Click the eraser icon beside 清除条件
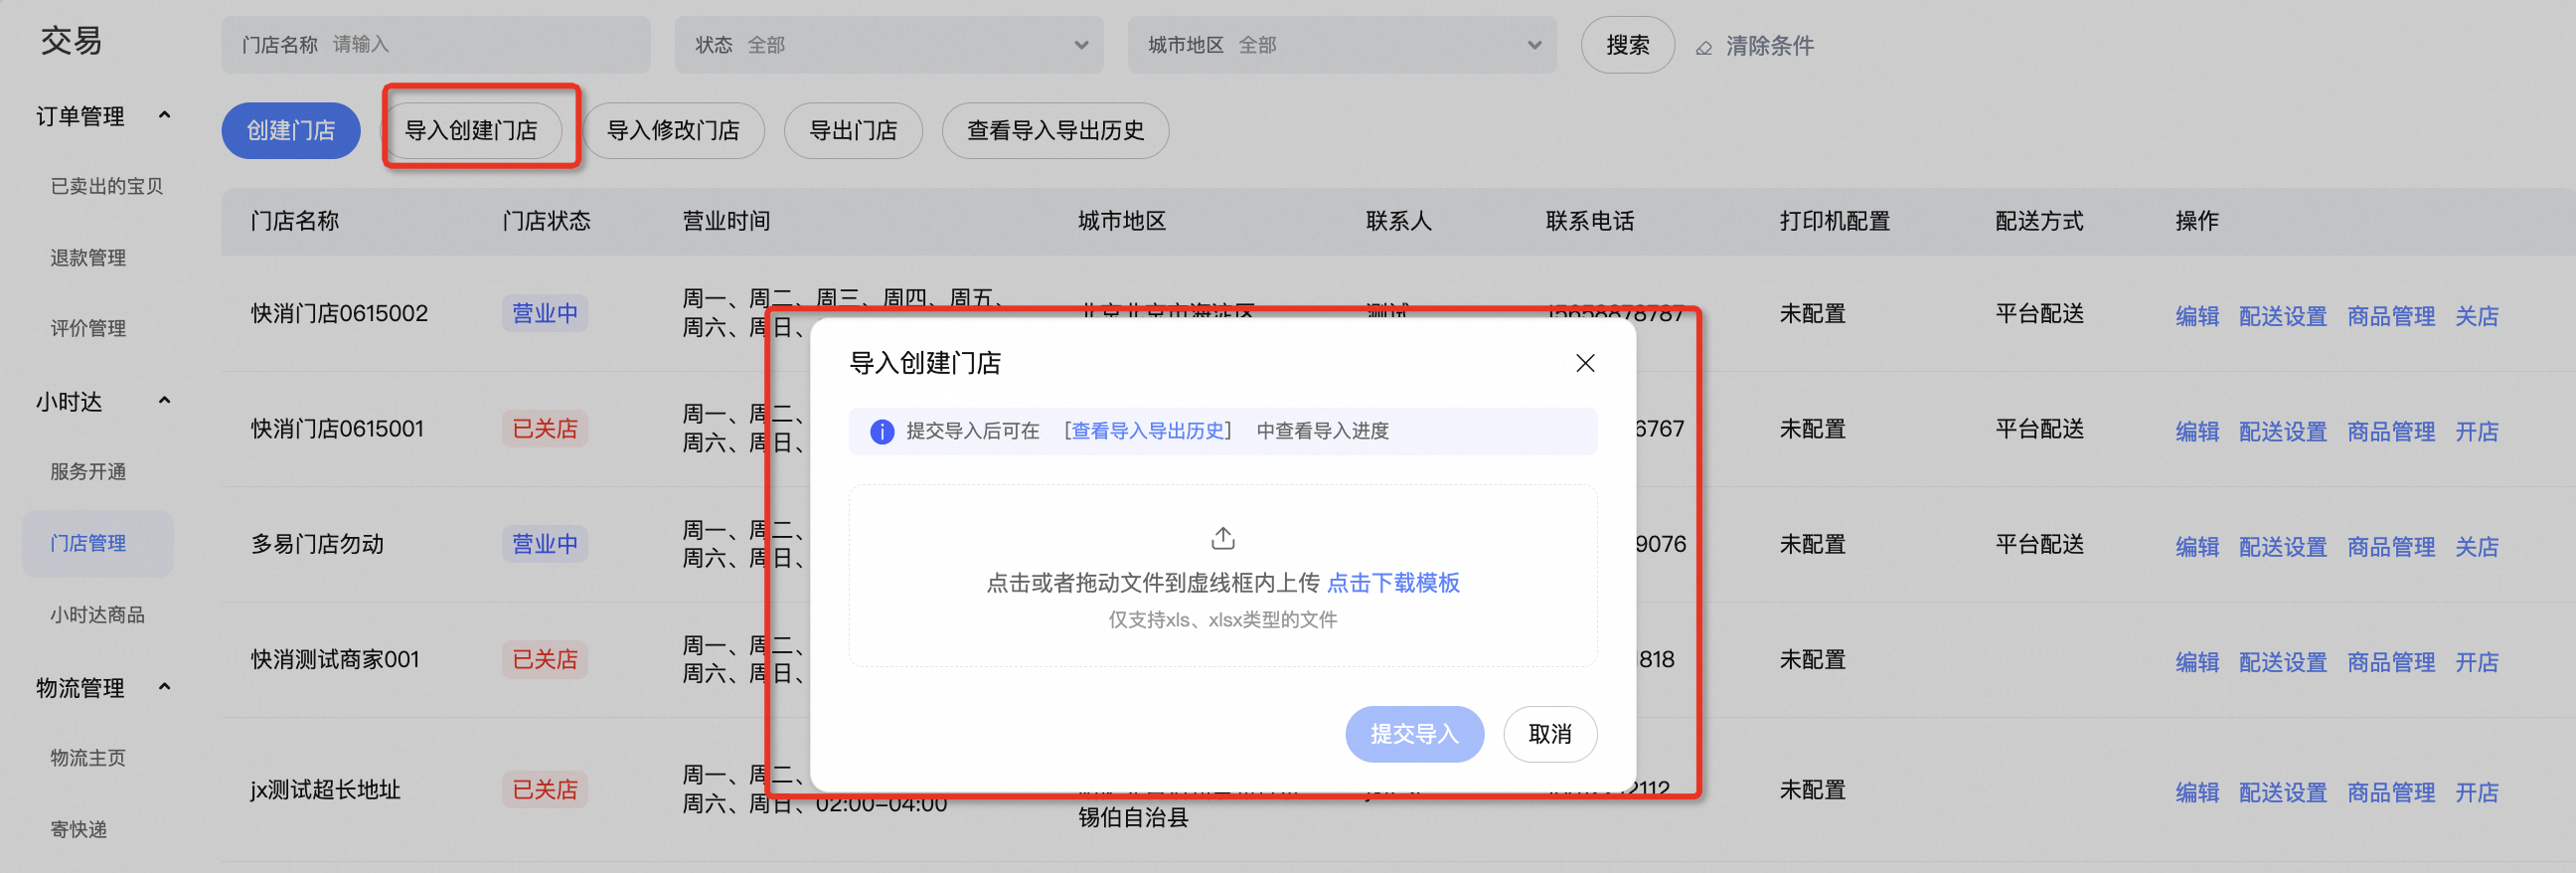The width and height of the screenshot is (2576, 873). (x=1704, y=47)
